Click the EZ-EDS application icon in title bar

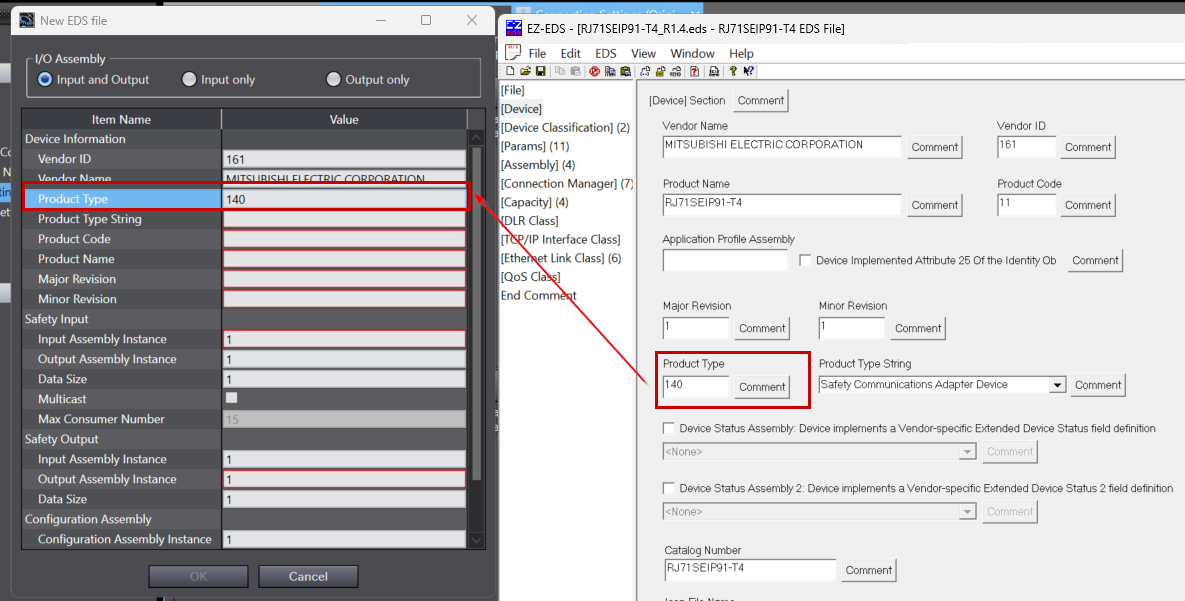[514, 29]
